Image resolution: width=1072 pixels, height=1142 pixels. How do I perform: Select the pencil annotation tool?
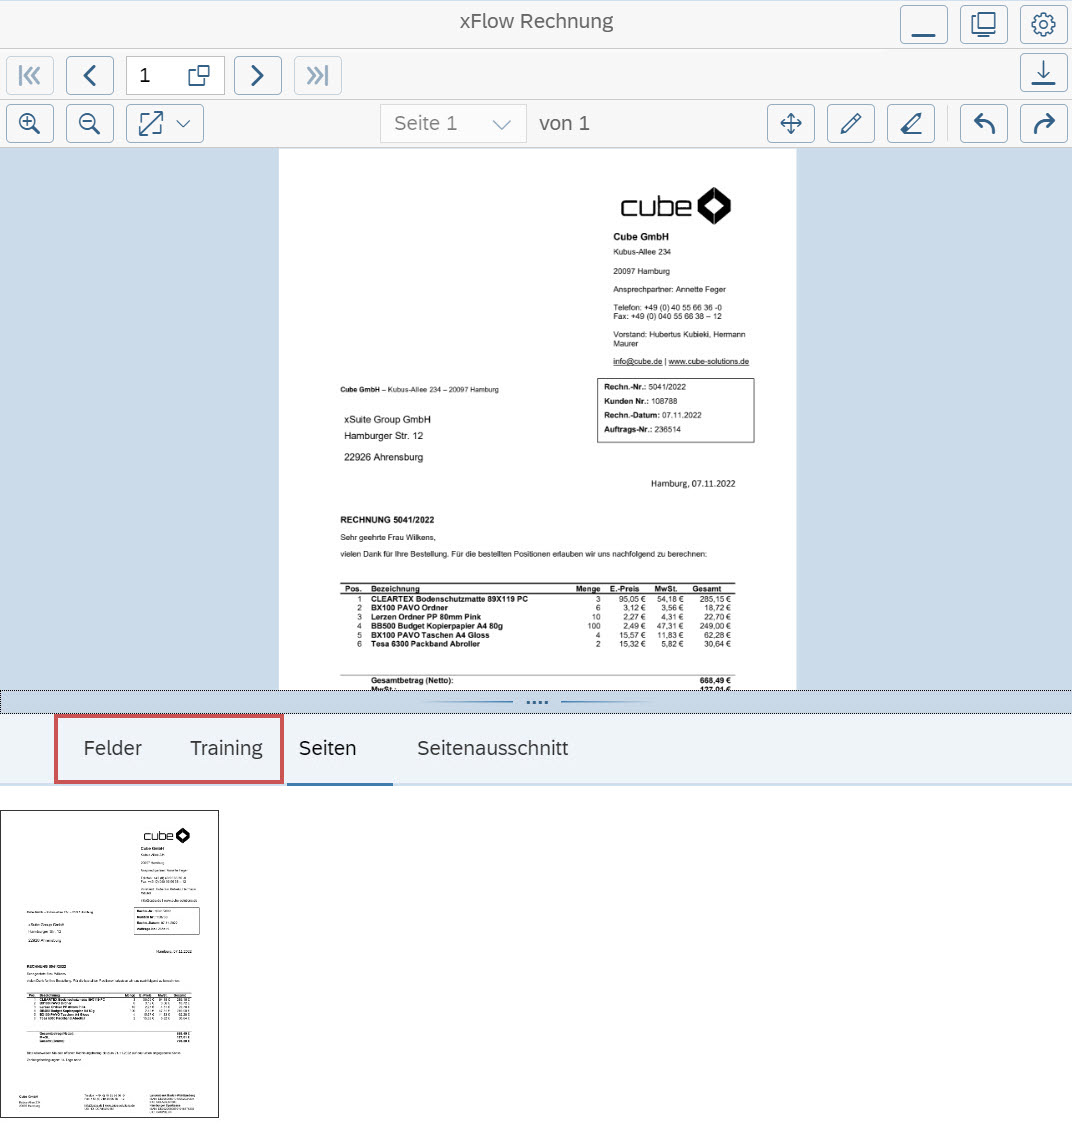(x=850, y=123)
